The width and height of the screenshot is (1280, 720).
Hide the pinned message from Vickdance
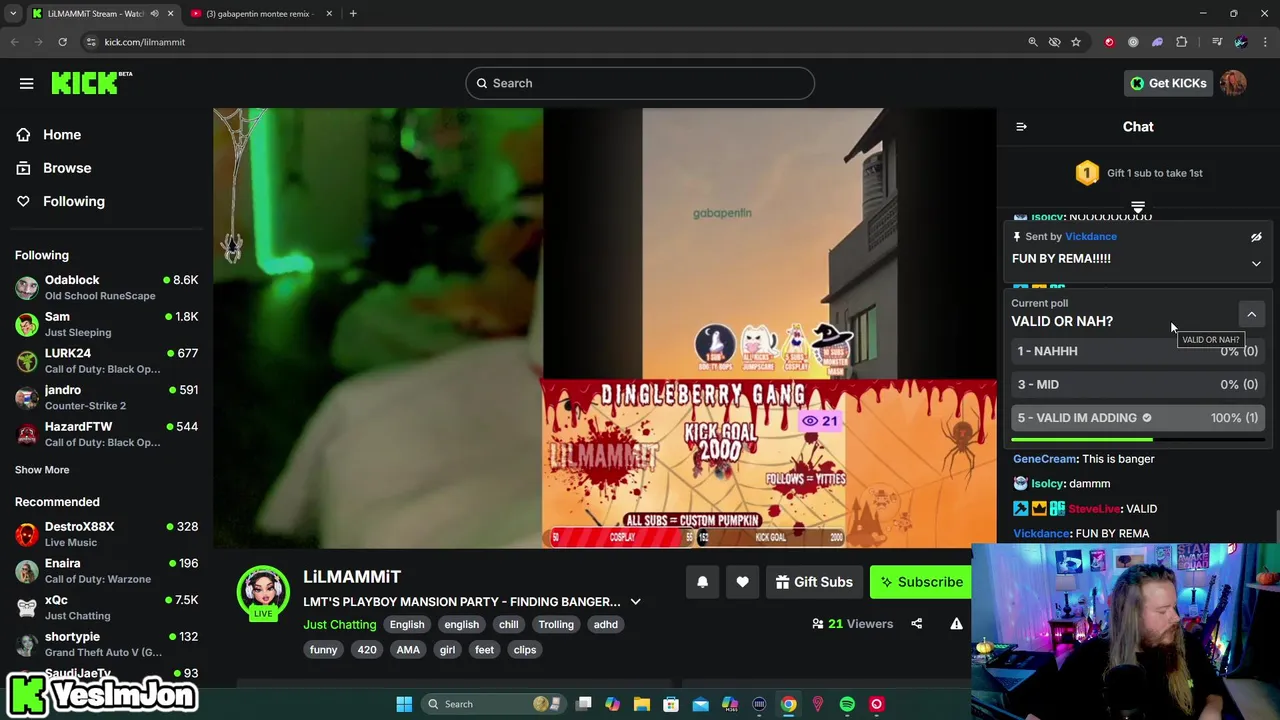[1256, 237]
